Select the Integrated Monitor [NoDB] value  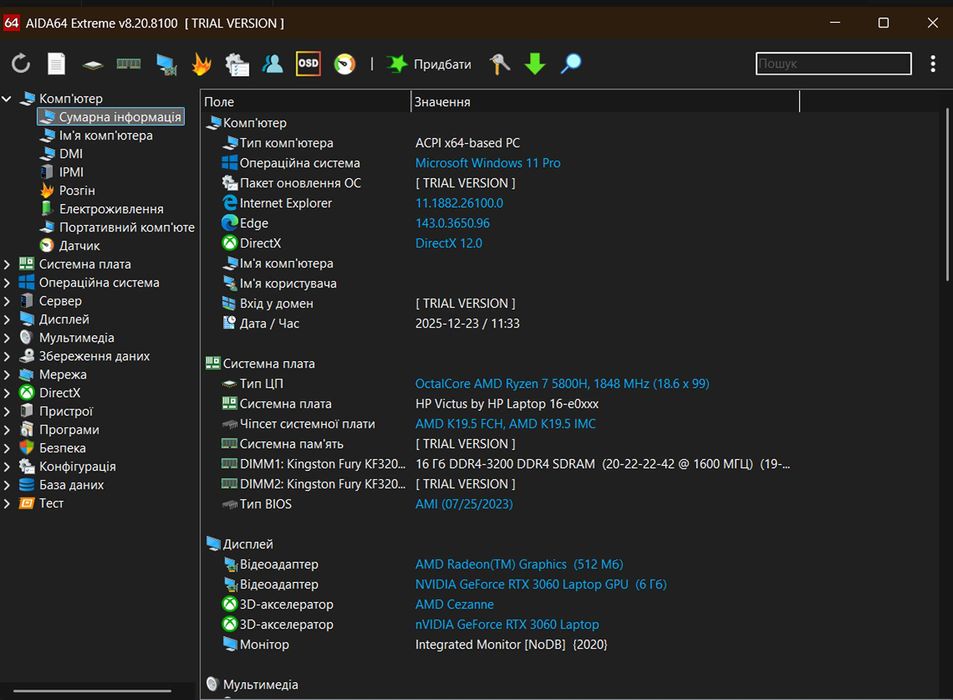[x=511, y=644]
